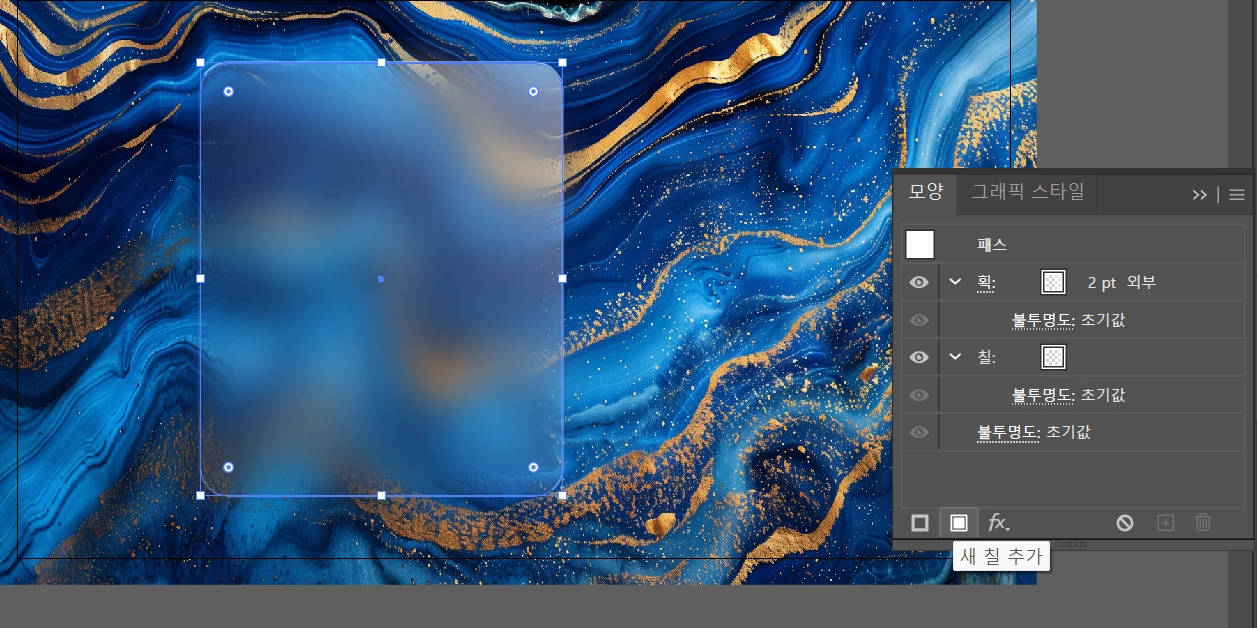Click 초기값 in the stroke opacity row
The image size is (1257, 628).
(x=1103, y=321)
